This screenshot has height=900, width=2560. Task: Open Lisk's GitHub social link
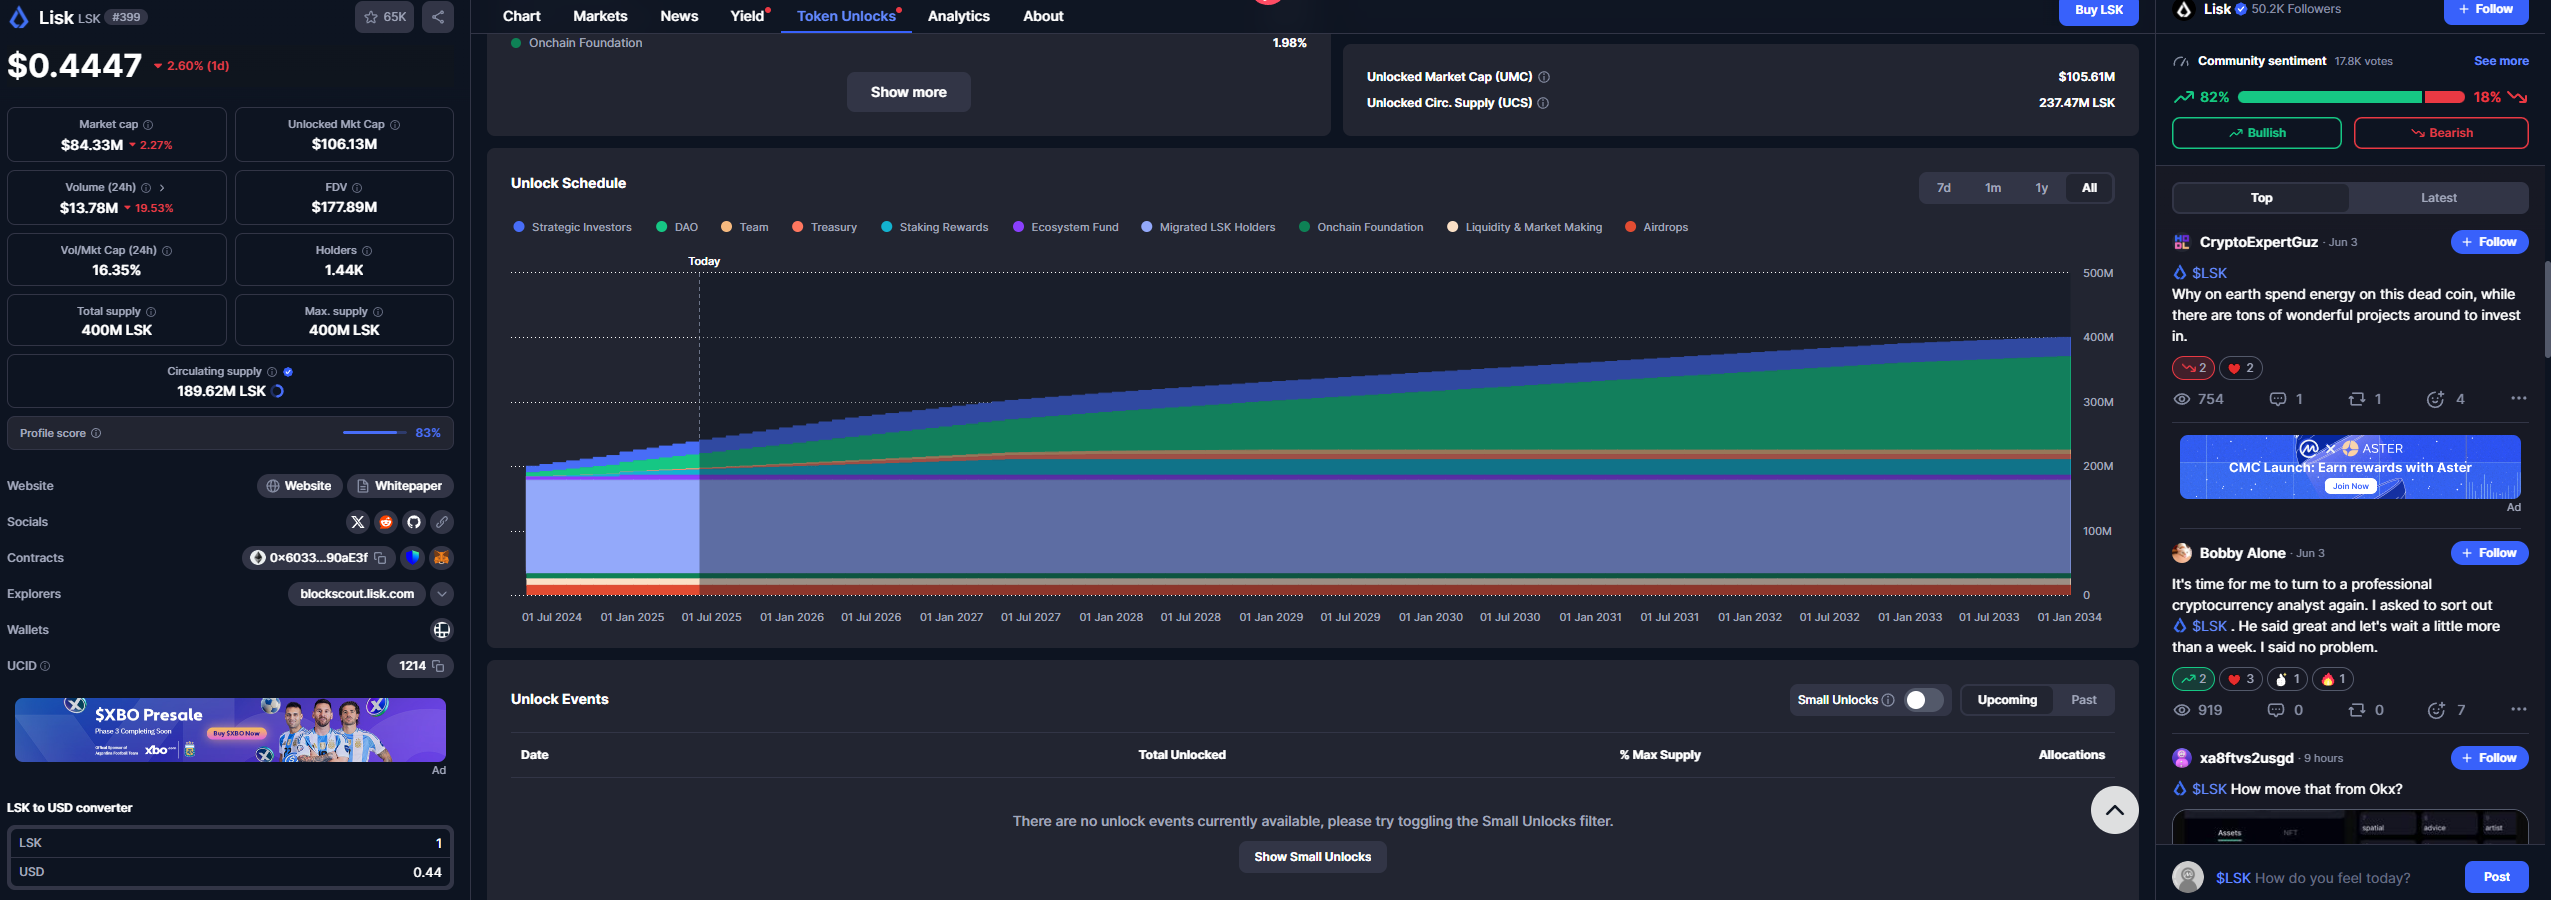pyautogui.click(x=414, y=522)
